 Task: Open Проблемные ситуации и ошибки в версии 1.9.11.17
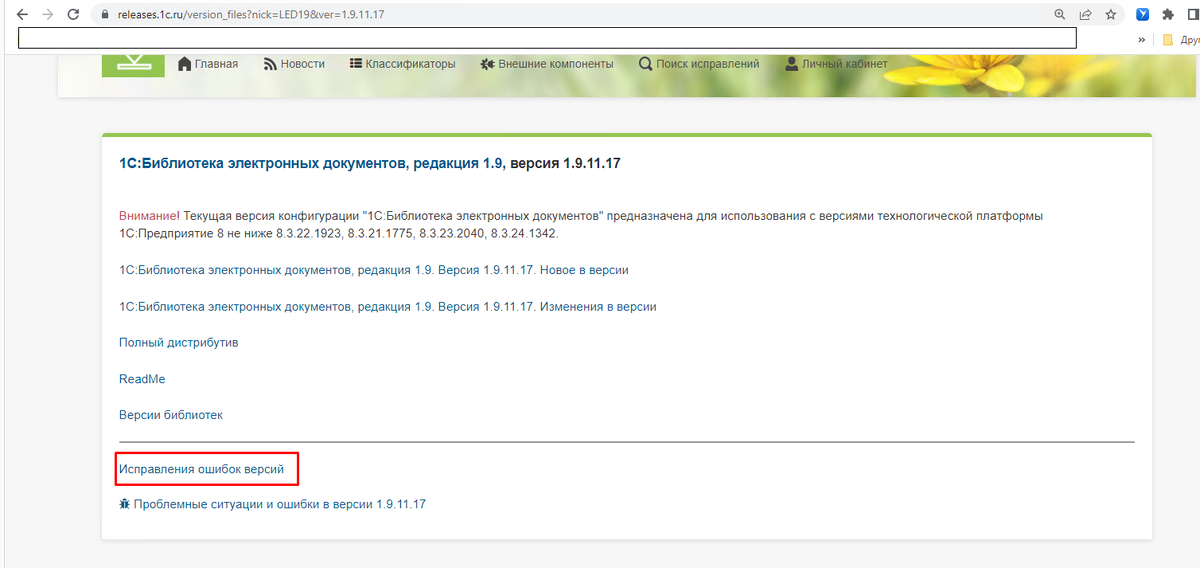point(280,504)
